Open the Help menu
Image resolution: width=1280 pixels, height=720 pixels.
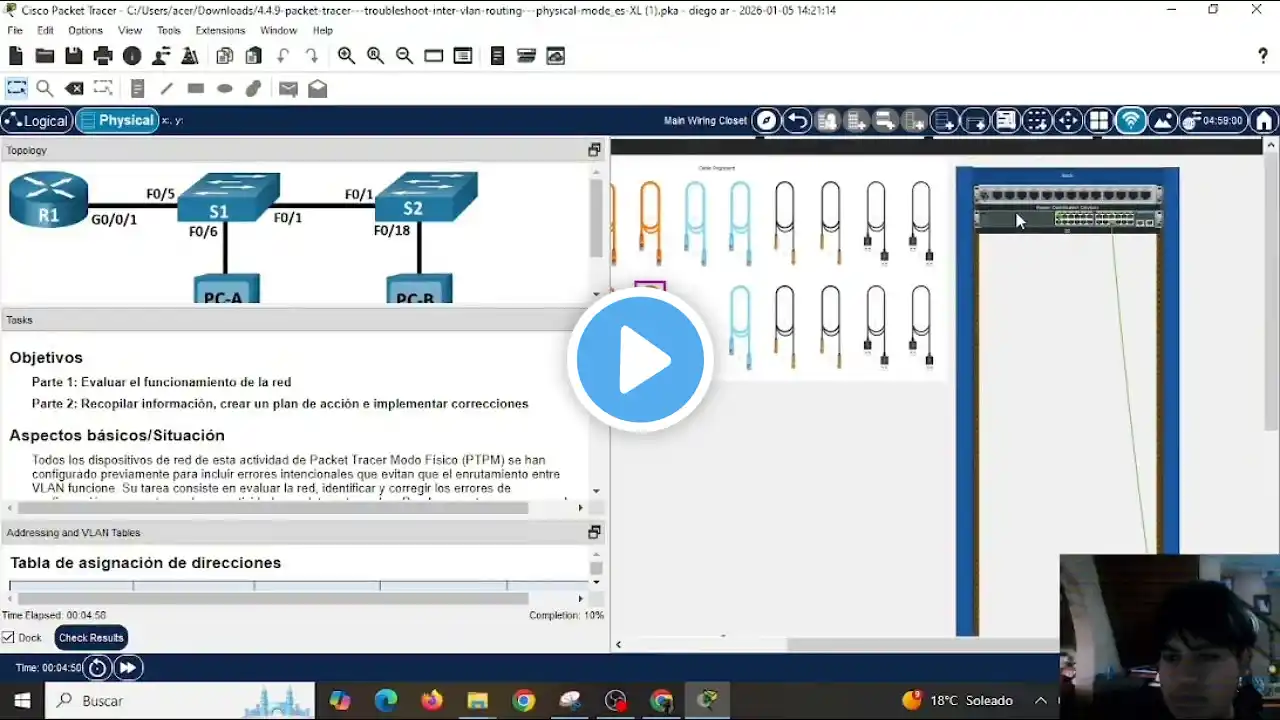[x=322, y=30]
